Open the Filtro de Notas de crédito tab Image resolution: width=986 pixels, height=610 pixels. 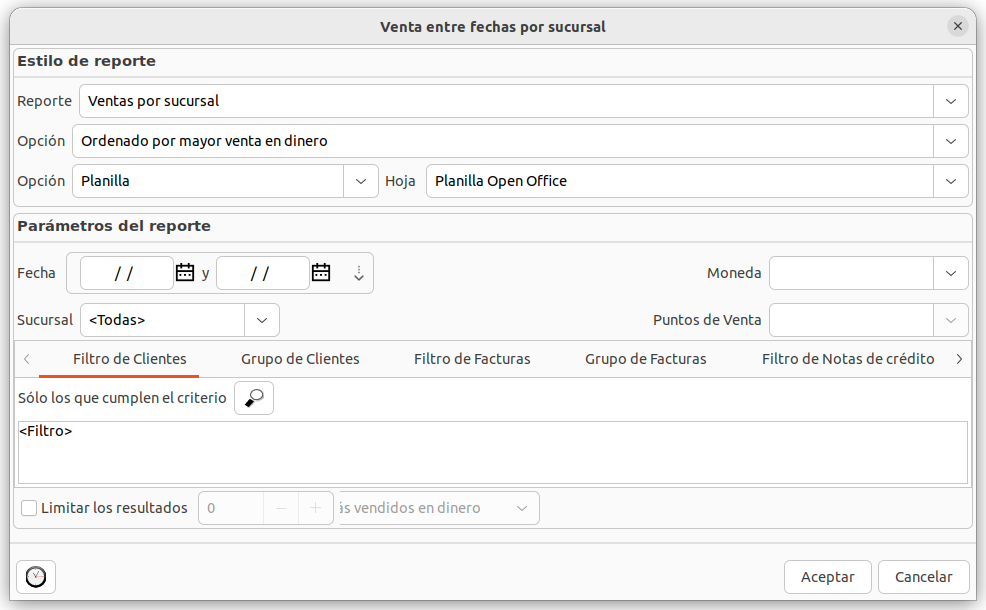coord(847,359)
